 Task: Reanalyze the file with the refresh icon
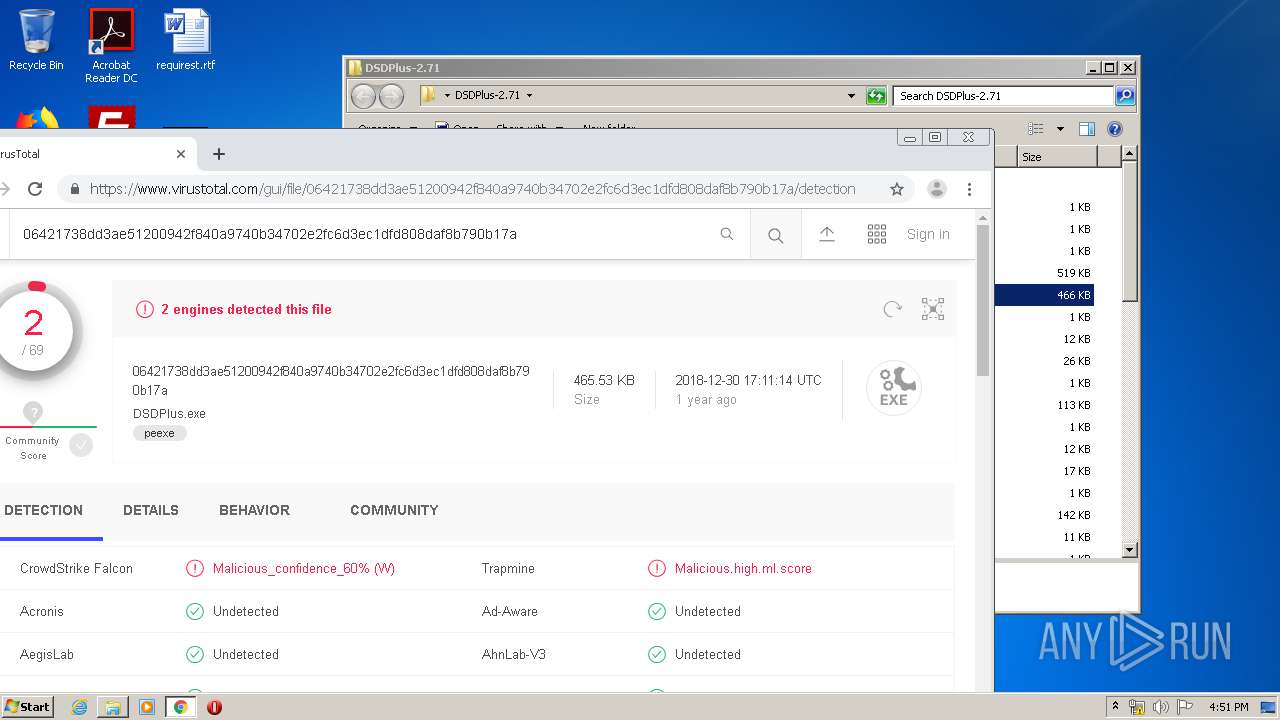893,309
